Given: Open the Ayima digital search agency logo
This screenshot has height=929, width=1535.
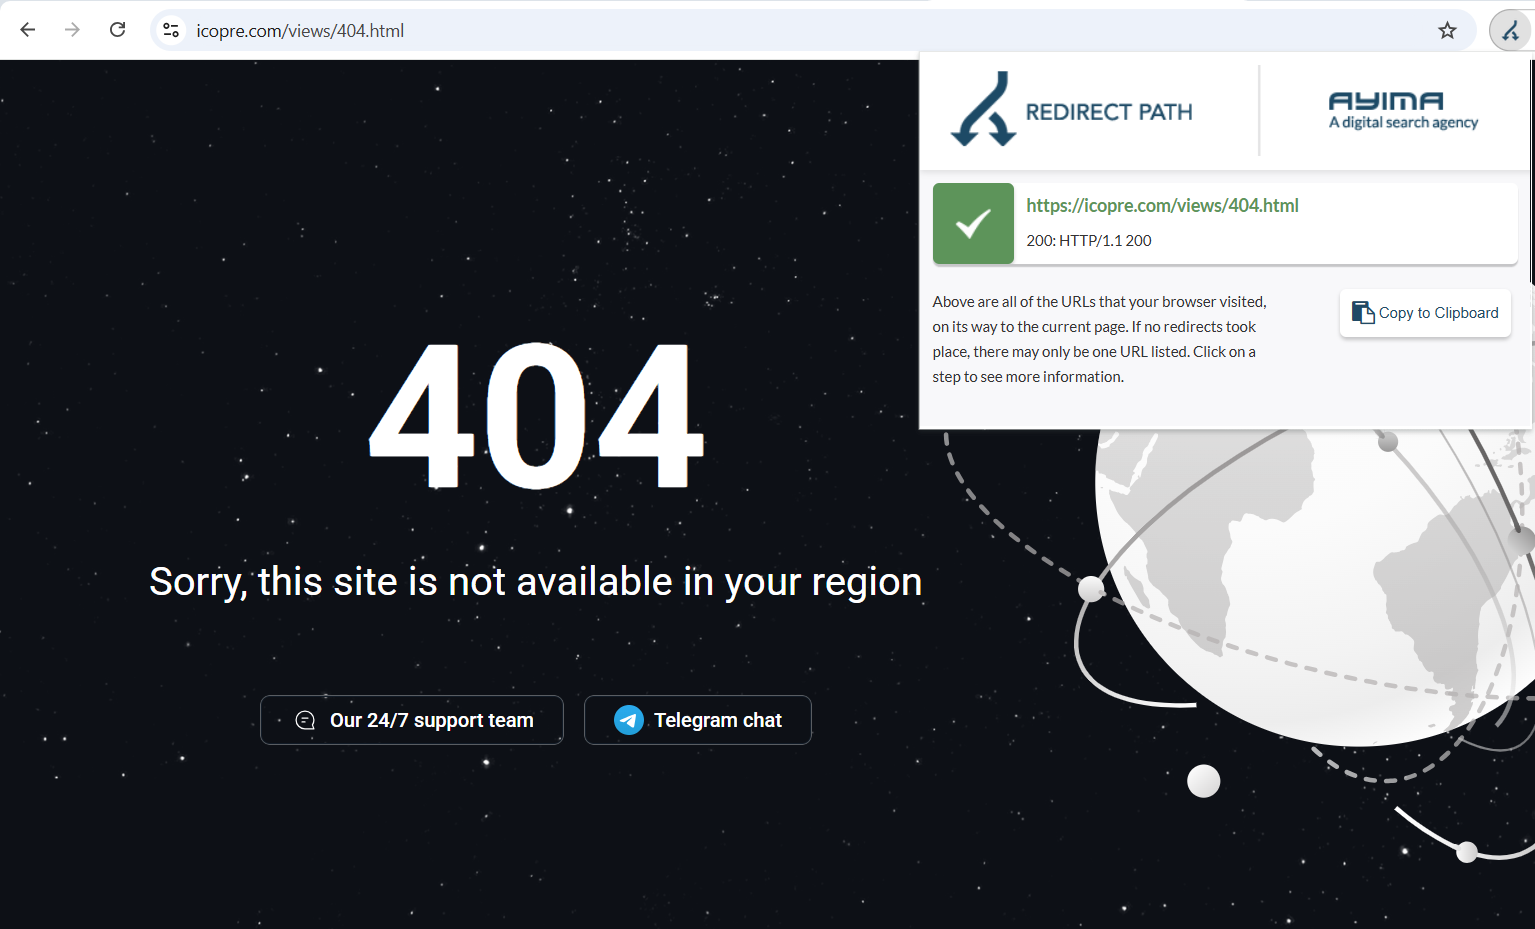Looking at the screenshot, I should click(1403, 111).
